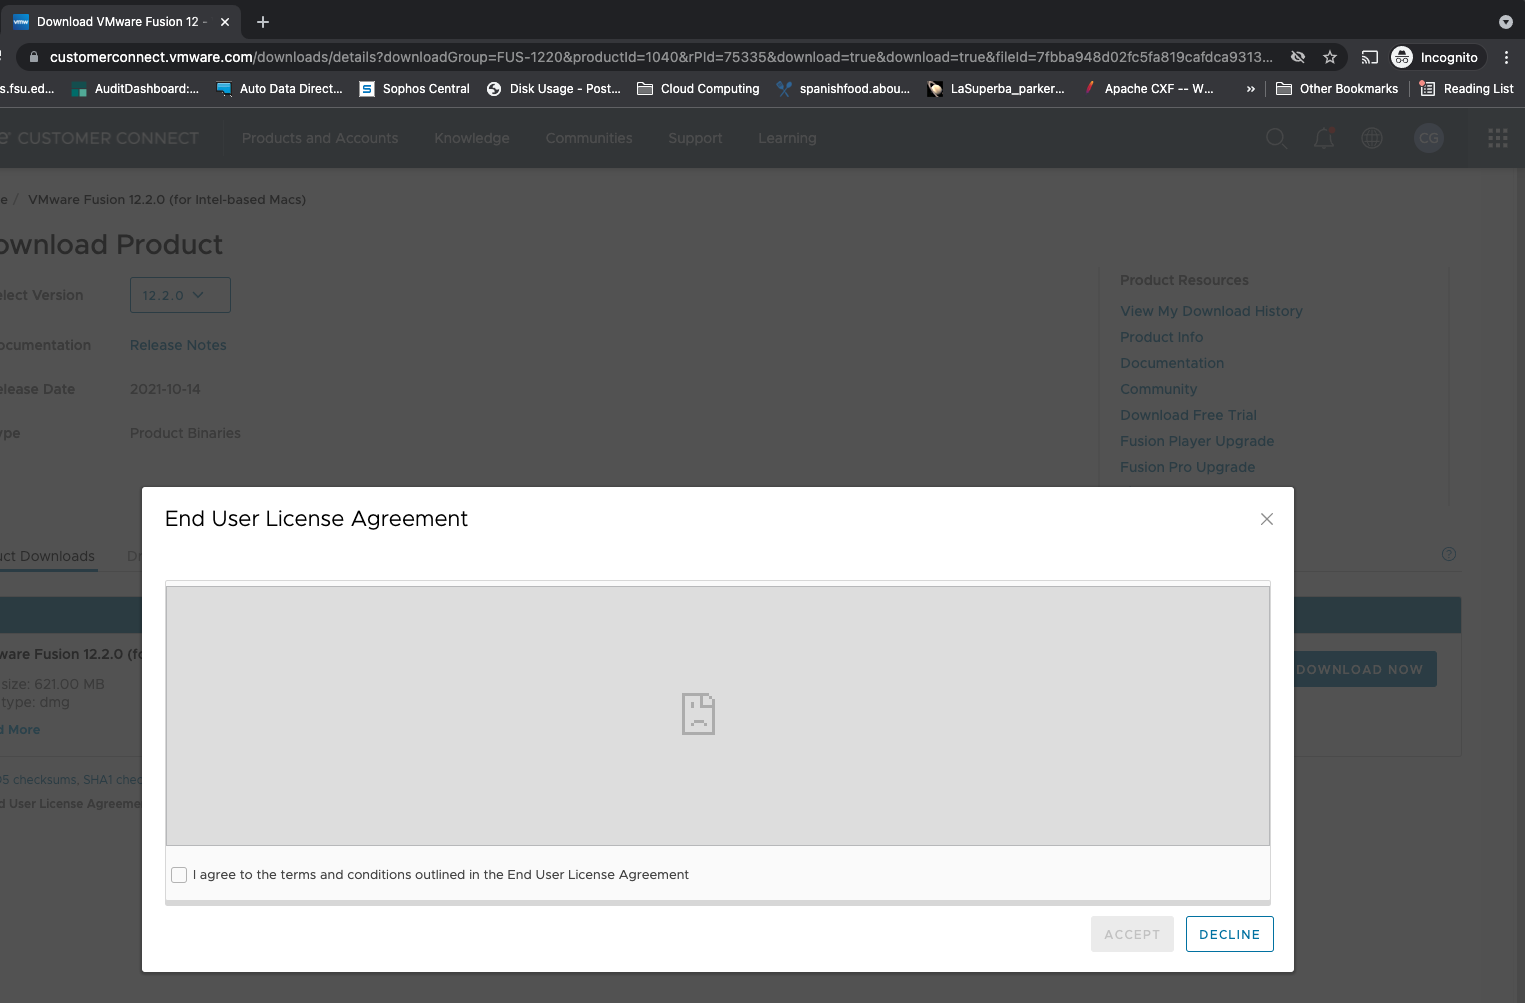The width and height of the screenshot is (1525, 1003).
Task: Click the tab search arrow in title bar
Action: click(x=1506, y=22)
